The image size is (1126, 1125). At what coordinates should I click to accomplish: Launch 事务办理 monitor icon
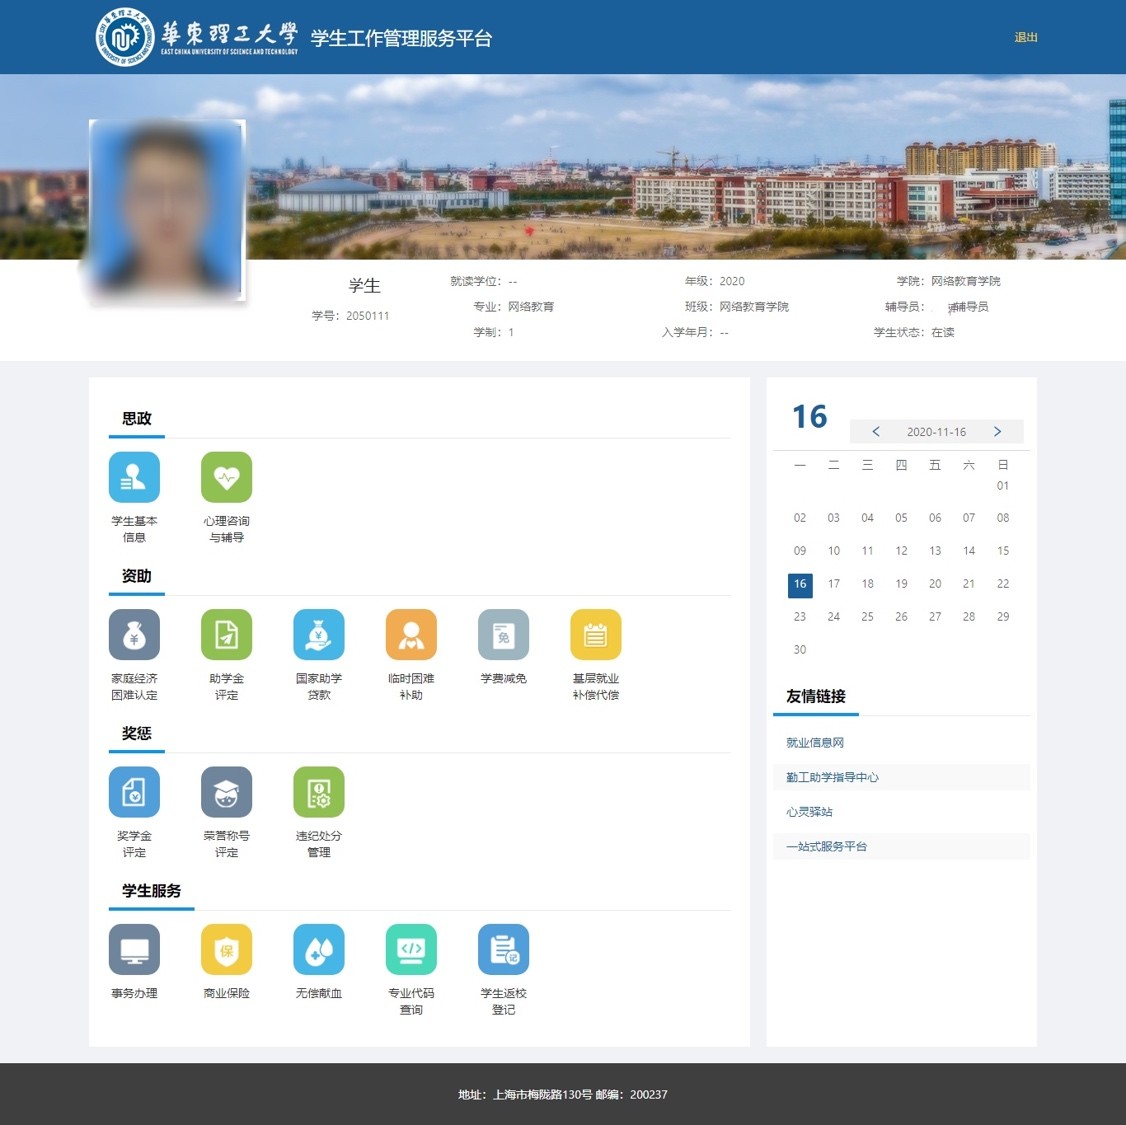(x=134, y=949)
